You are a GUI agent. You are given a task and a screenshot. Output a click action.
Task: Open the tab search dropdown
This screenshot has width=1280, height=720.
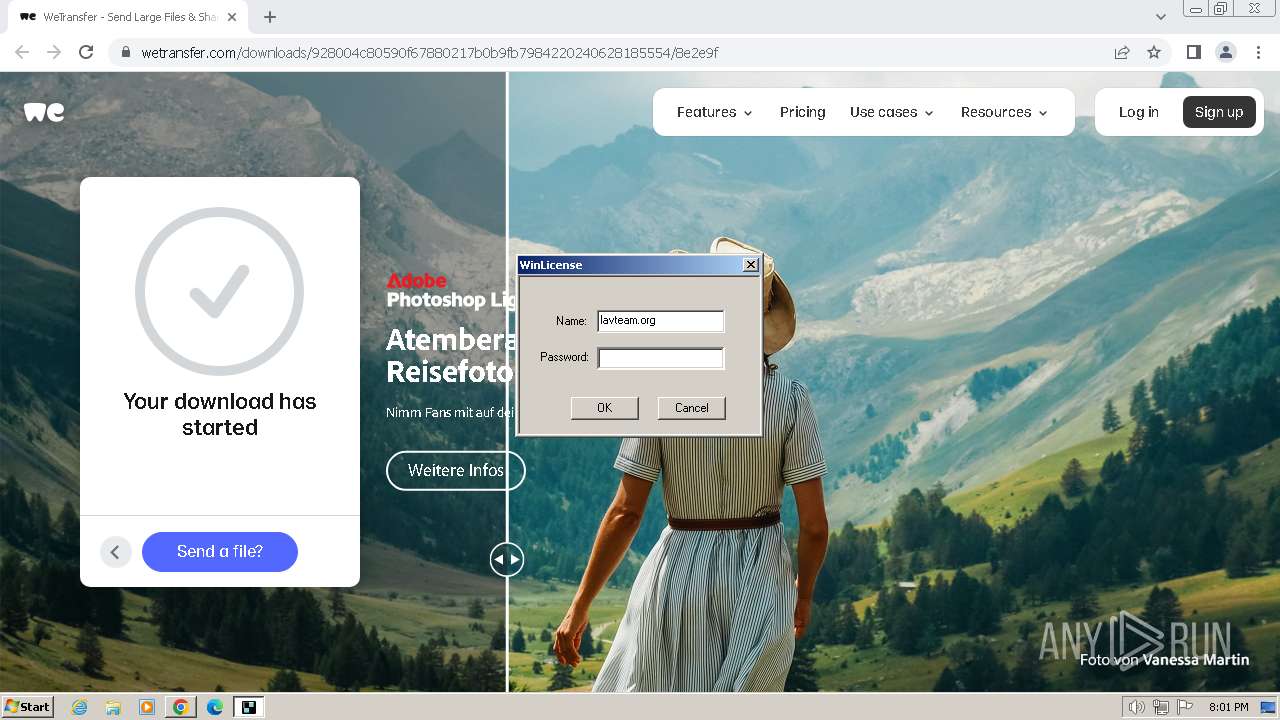click(x=1161, y=17)
